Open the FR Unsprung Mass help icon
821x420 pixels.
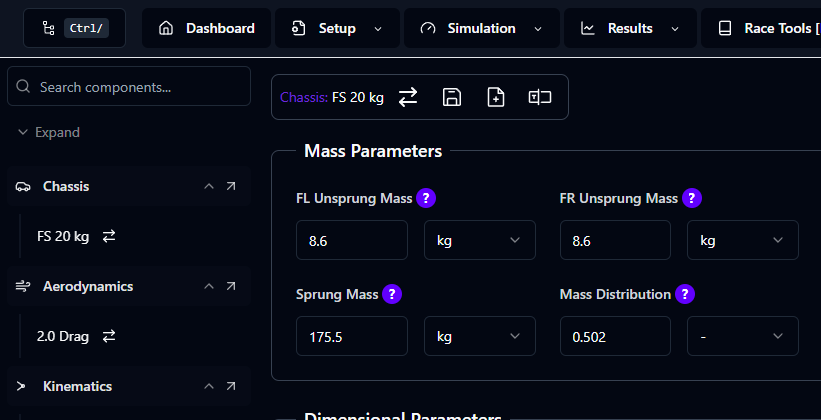click(x=692, y=198)
